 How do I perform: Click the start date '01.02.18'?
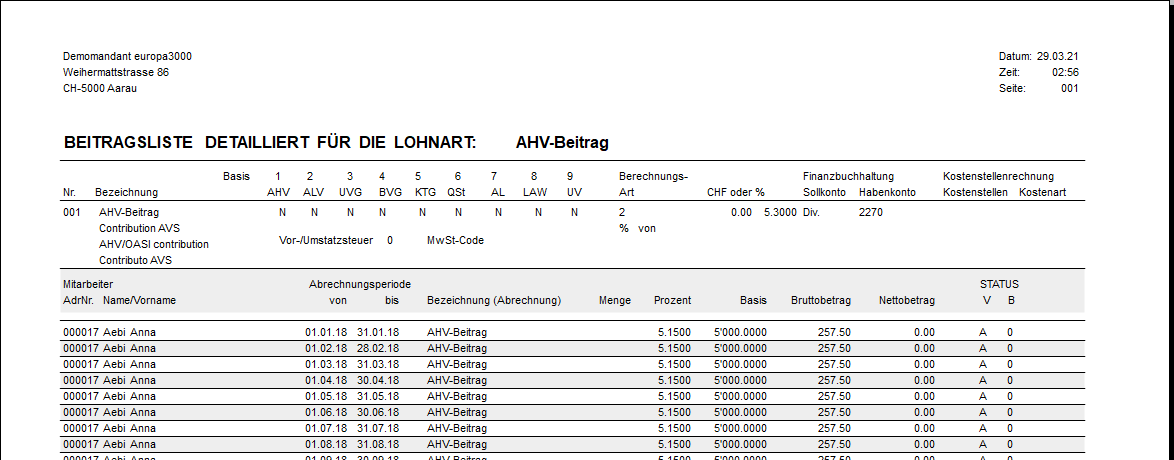(326, 348)
